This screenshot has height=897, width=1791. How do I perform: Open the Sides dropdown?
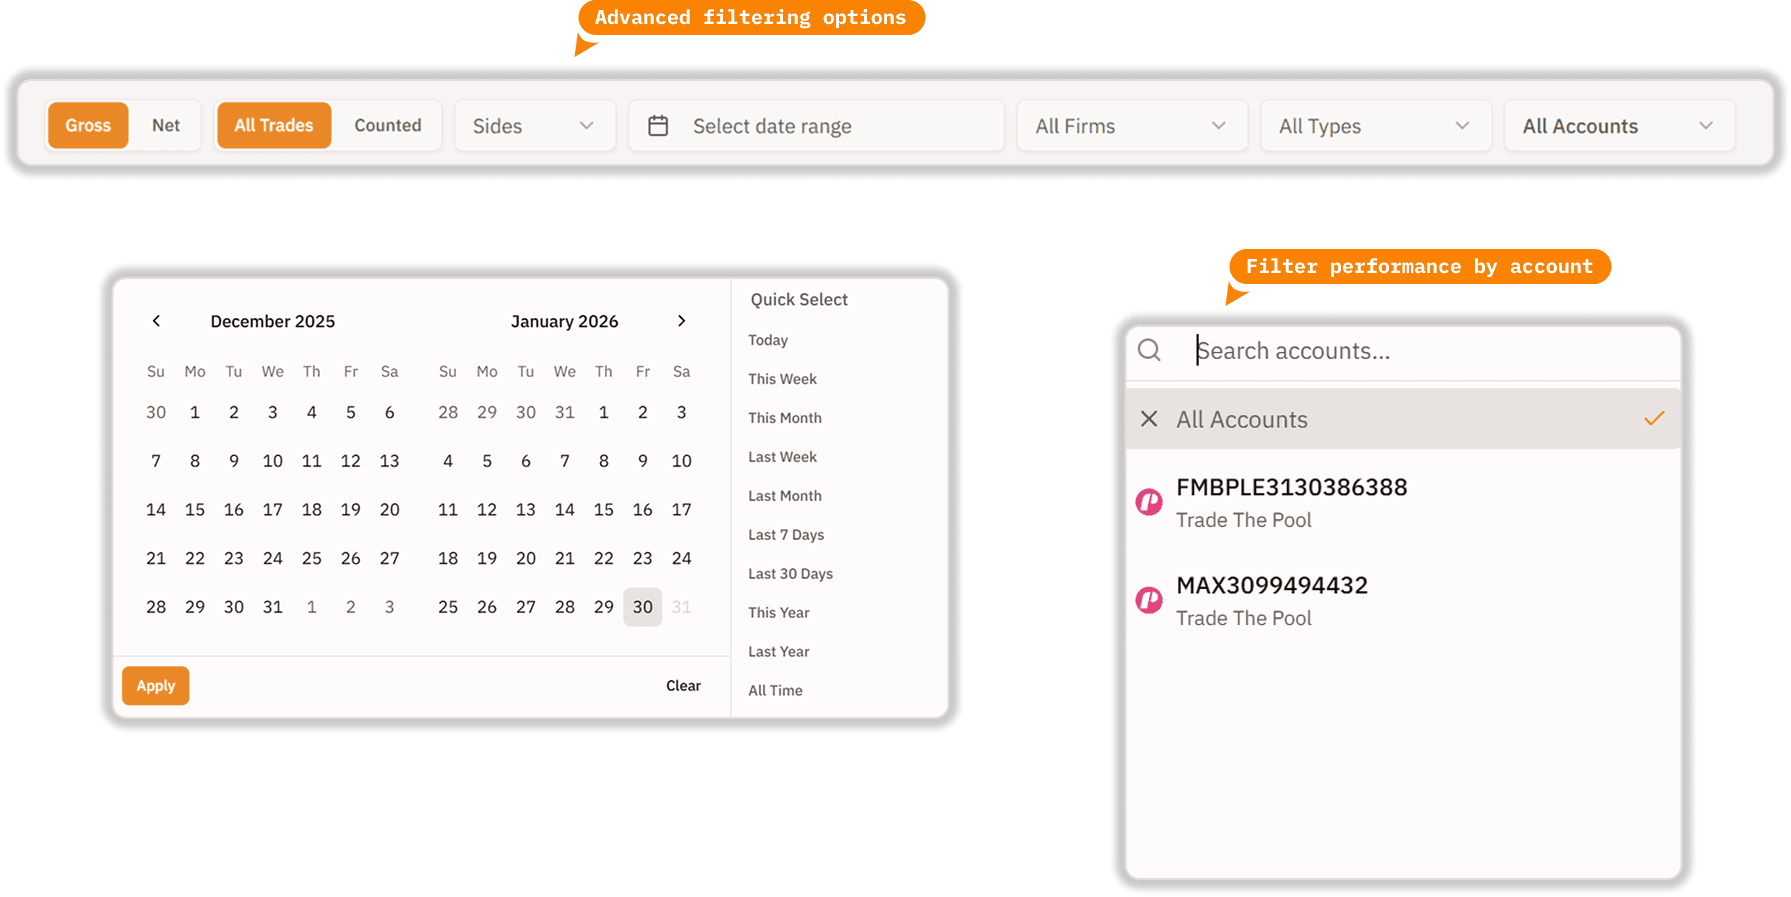point(535,126)
